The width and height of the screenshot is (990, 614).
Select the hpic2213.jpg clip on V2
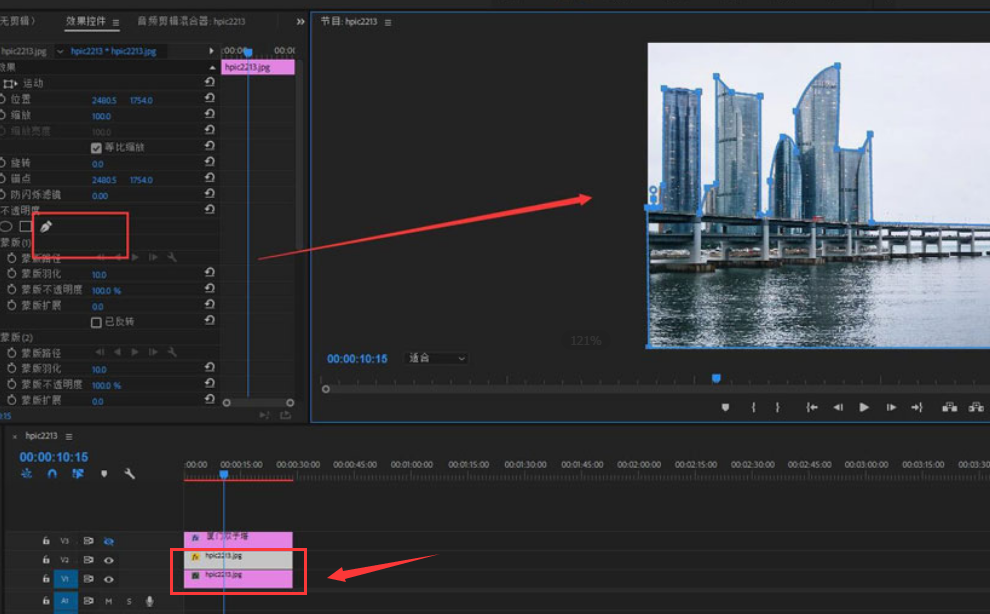(240, 558)
